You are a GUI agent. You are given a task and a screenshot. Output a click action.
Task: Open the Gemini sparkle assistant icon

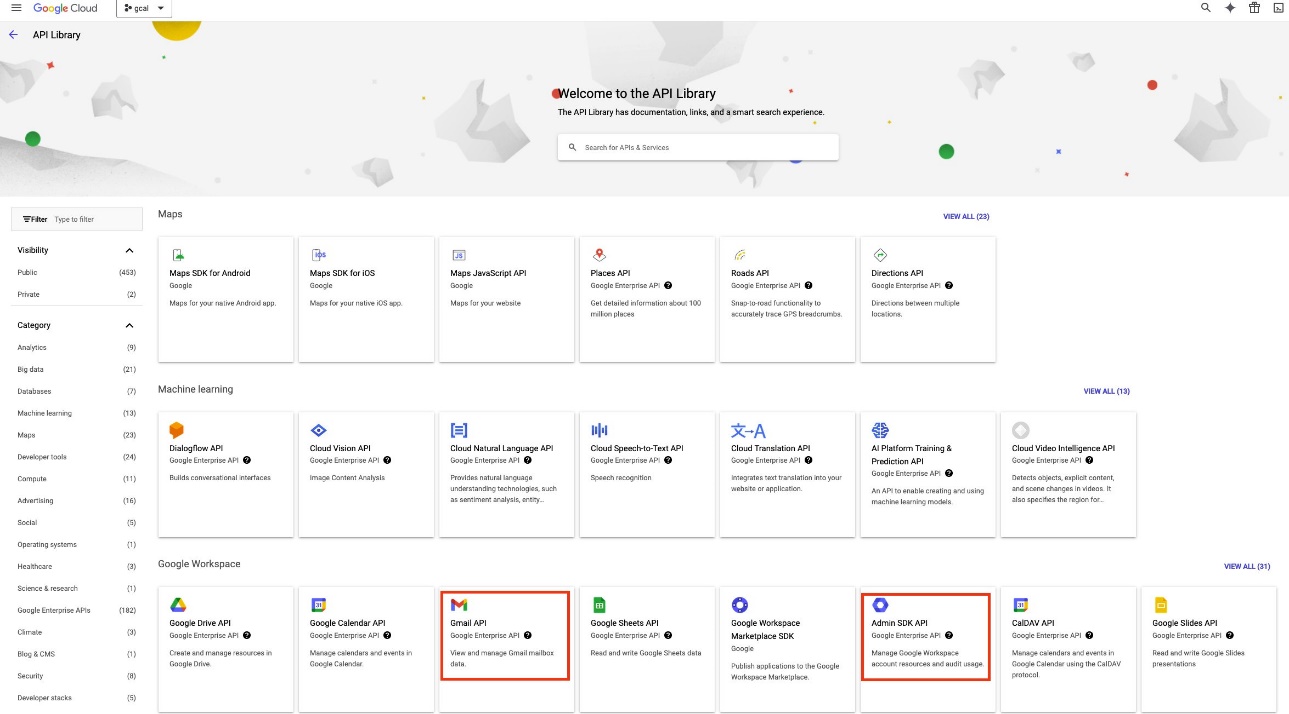1230,8
